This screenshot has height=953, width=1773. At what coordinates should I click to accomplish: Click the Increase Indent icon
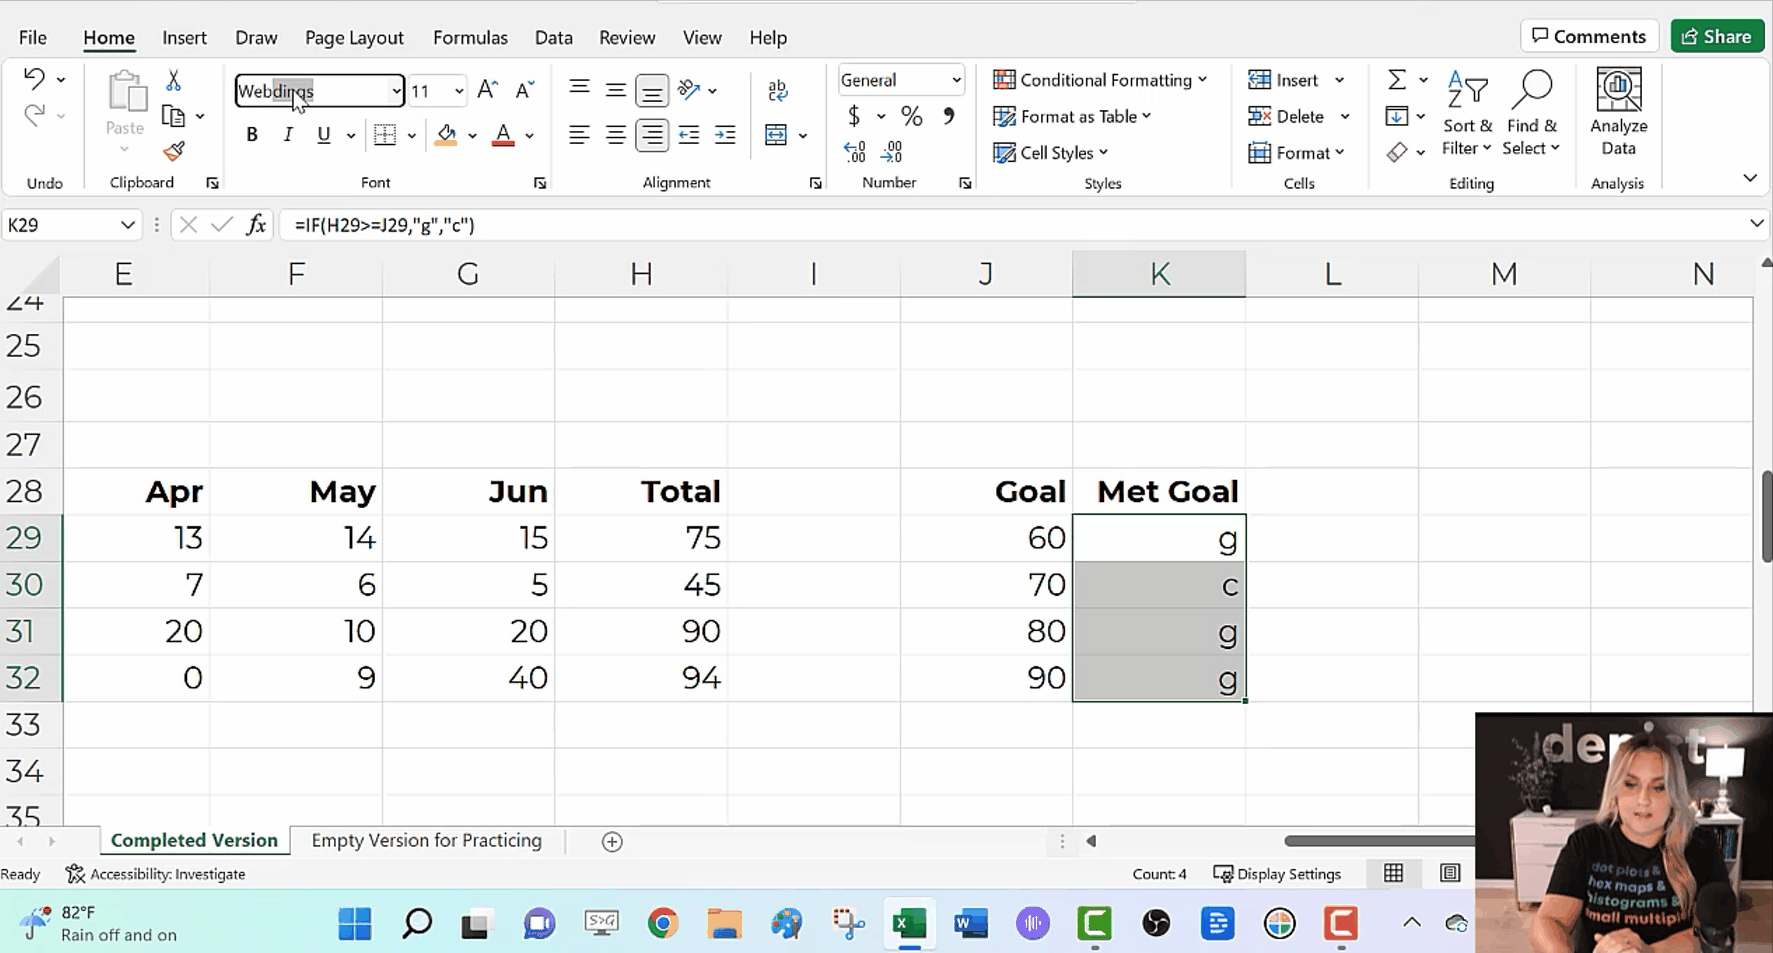[x=726, y=135]
